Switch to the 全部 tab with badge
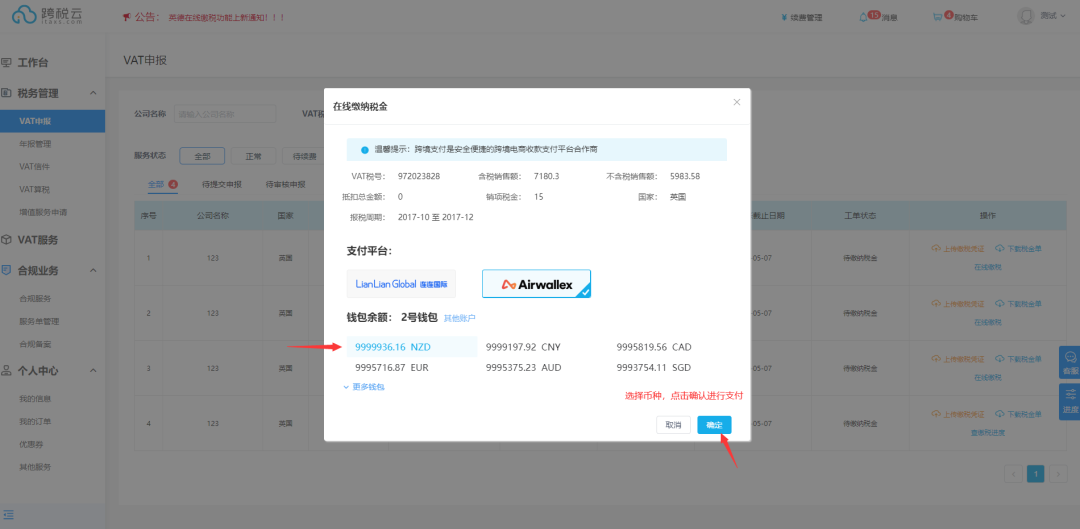The width and height of the screenshot is (1080, 529). point(163,185)
